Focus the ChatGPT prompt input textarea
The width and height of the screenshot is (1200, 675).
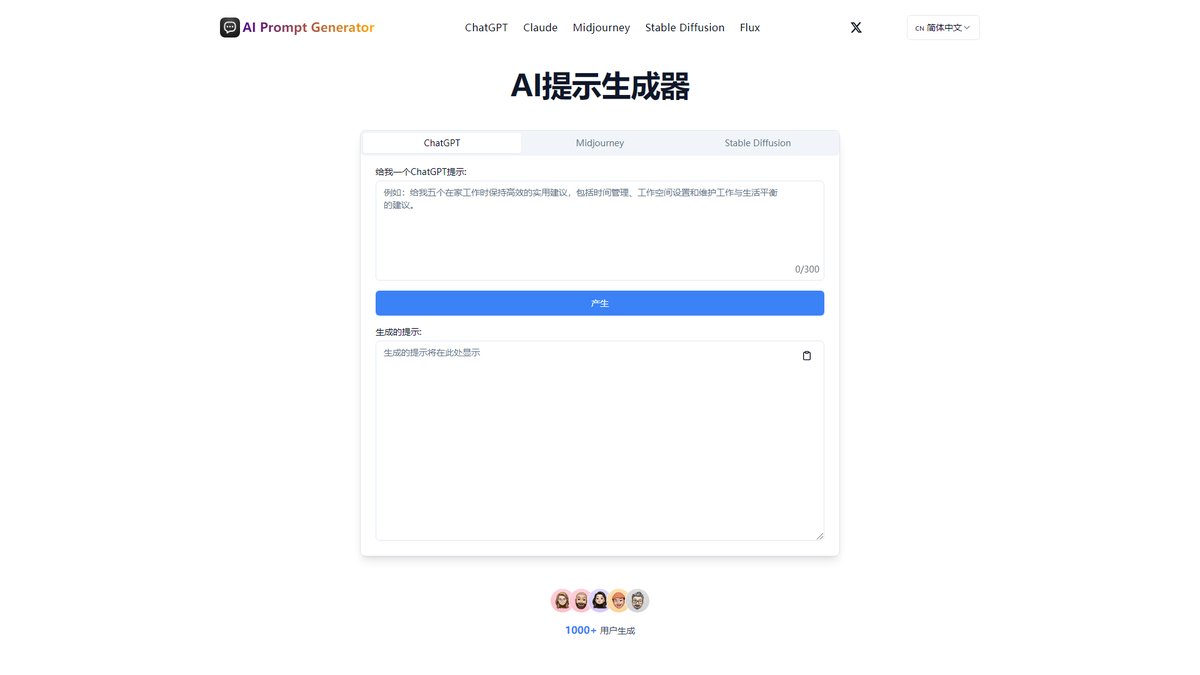pyautogui.click(x=600, y=230)
